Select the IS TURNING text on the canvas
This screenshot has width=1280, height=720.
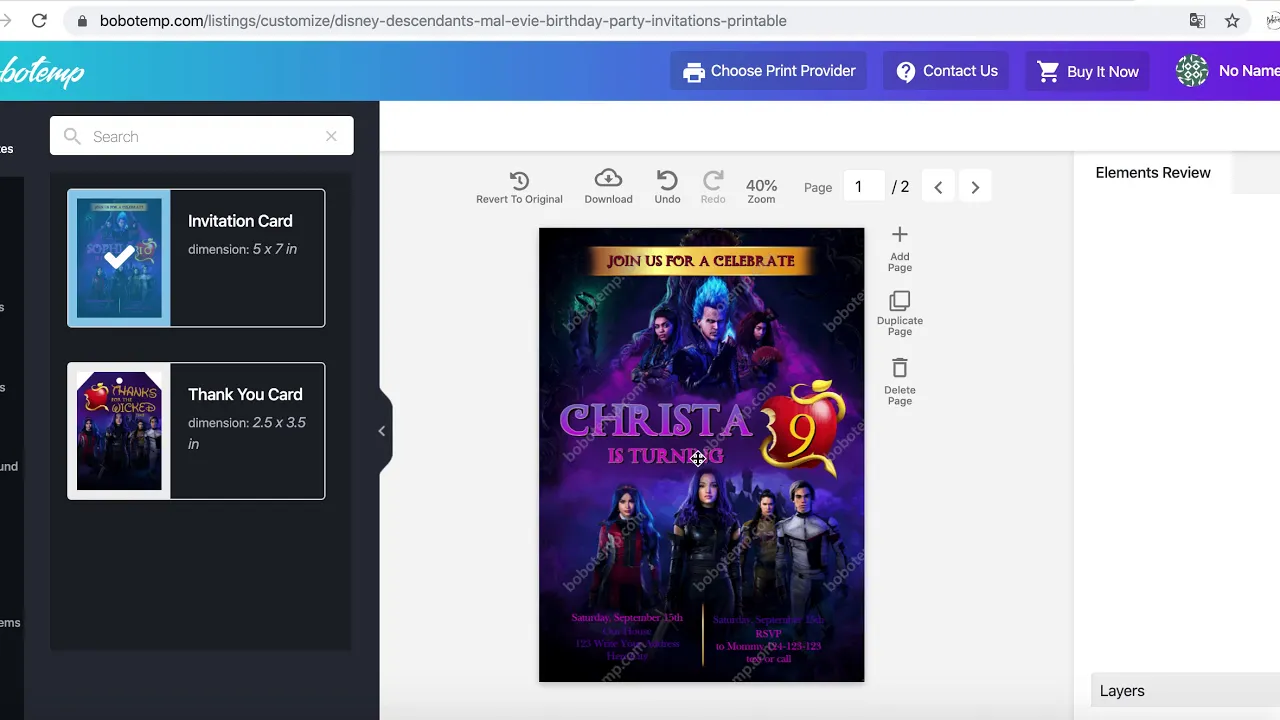coord(665,456)
